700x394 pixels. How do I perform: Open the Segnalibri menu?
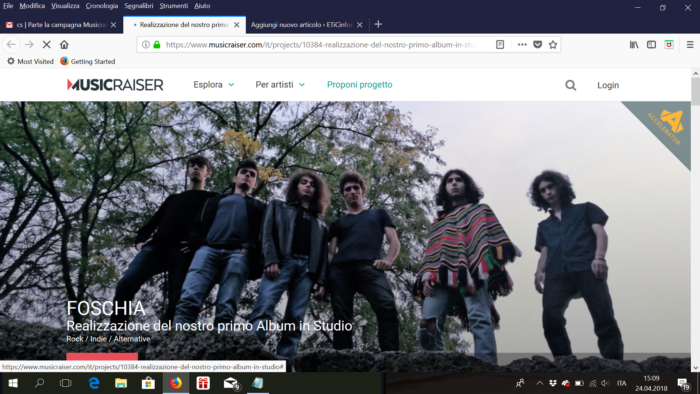139,6
